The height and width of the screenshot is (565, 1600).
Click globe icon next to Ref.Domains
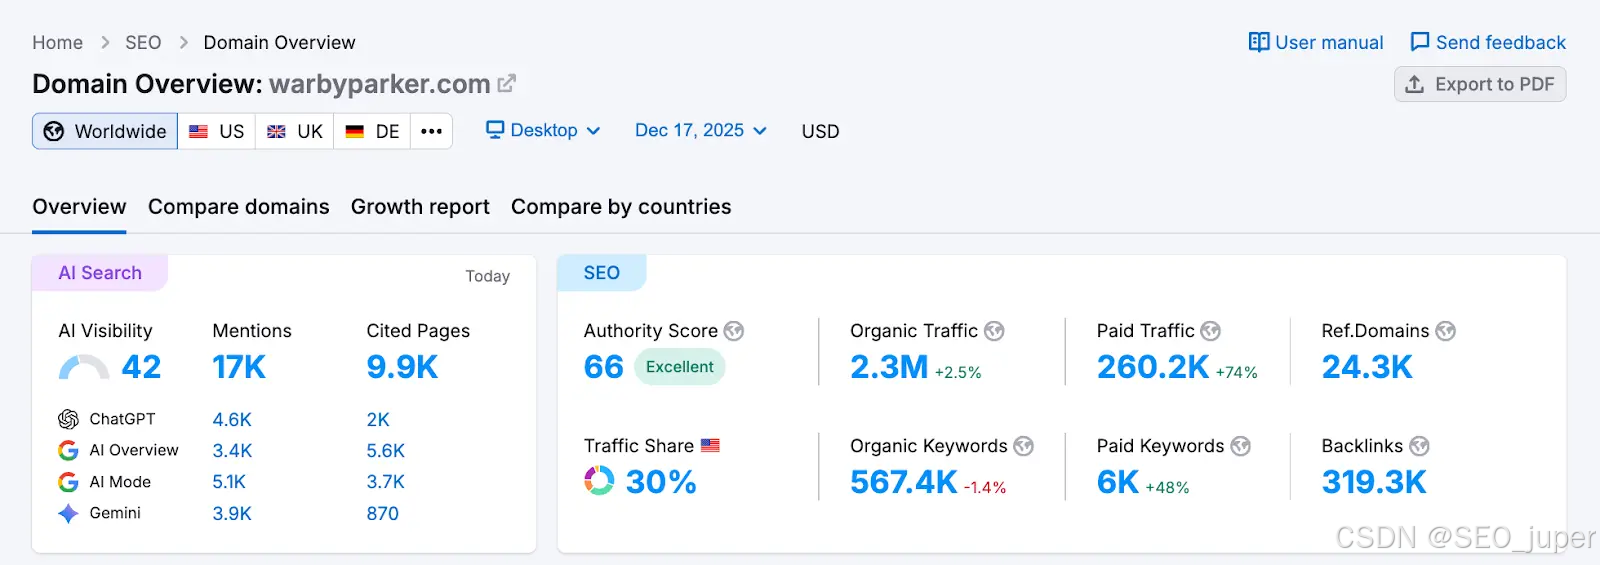pyautogui.click(x=1446, y=331)
